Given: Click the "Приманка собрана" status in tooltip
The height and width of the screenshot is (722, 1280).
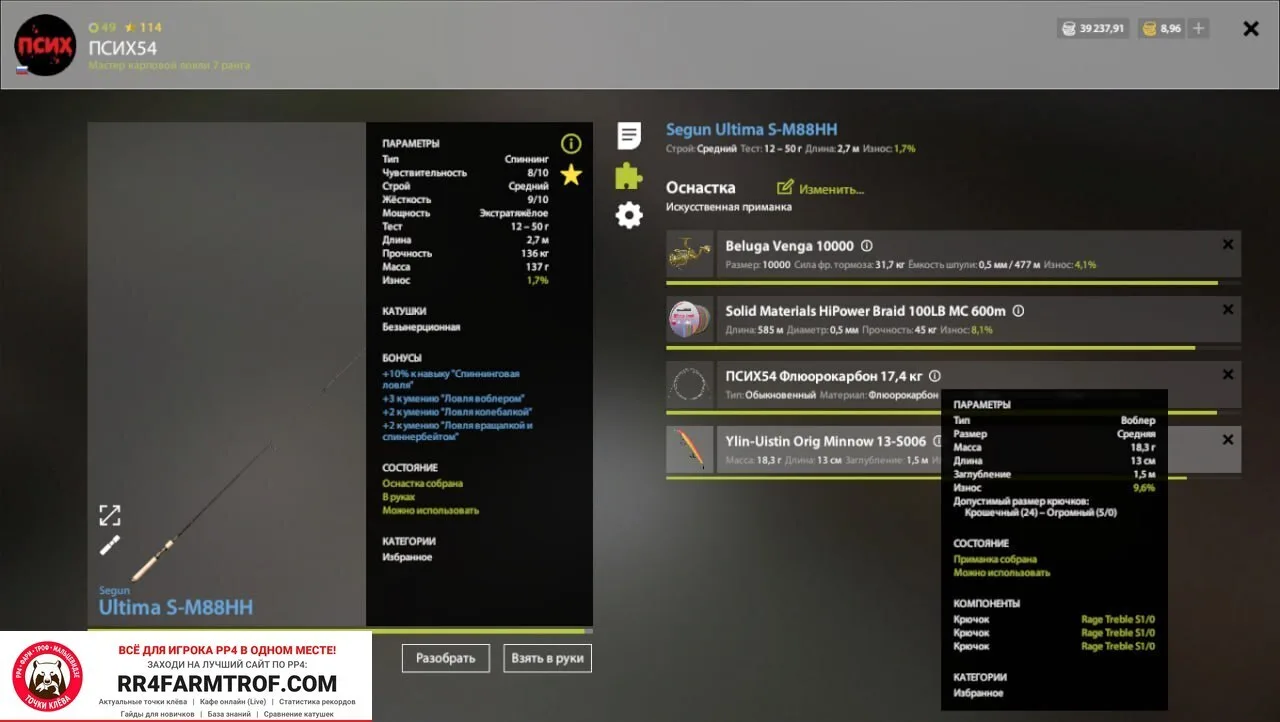Looking at the screenshot, I should point(995,560).
